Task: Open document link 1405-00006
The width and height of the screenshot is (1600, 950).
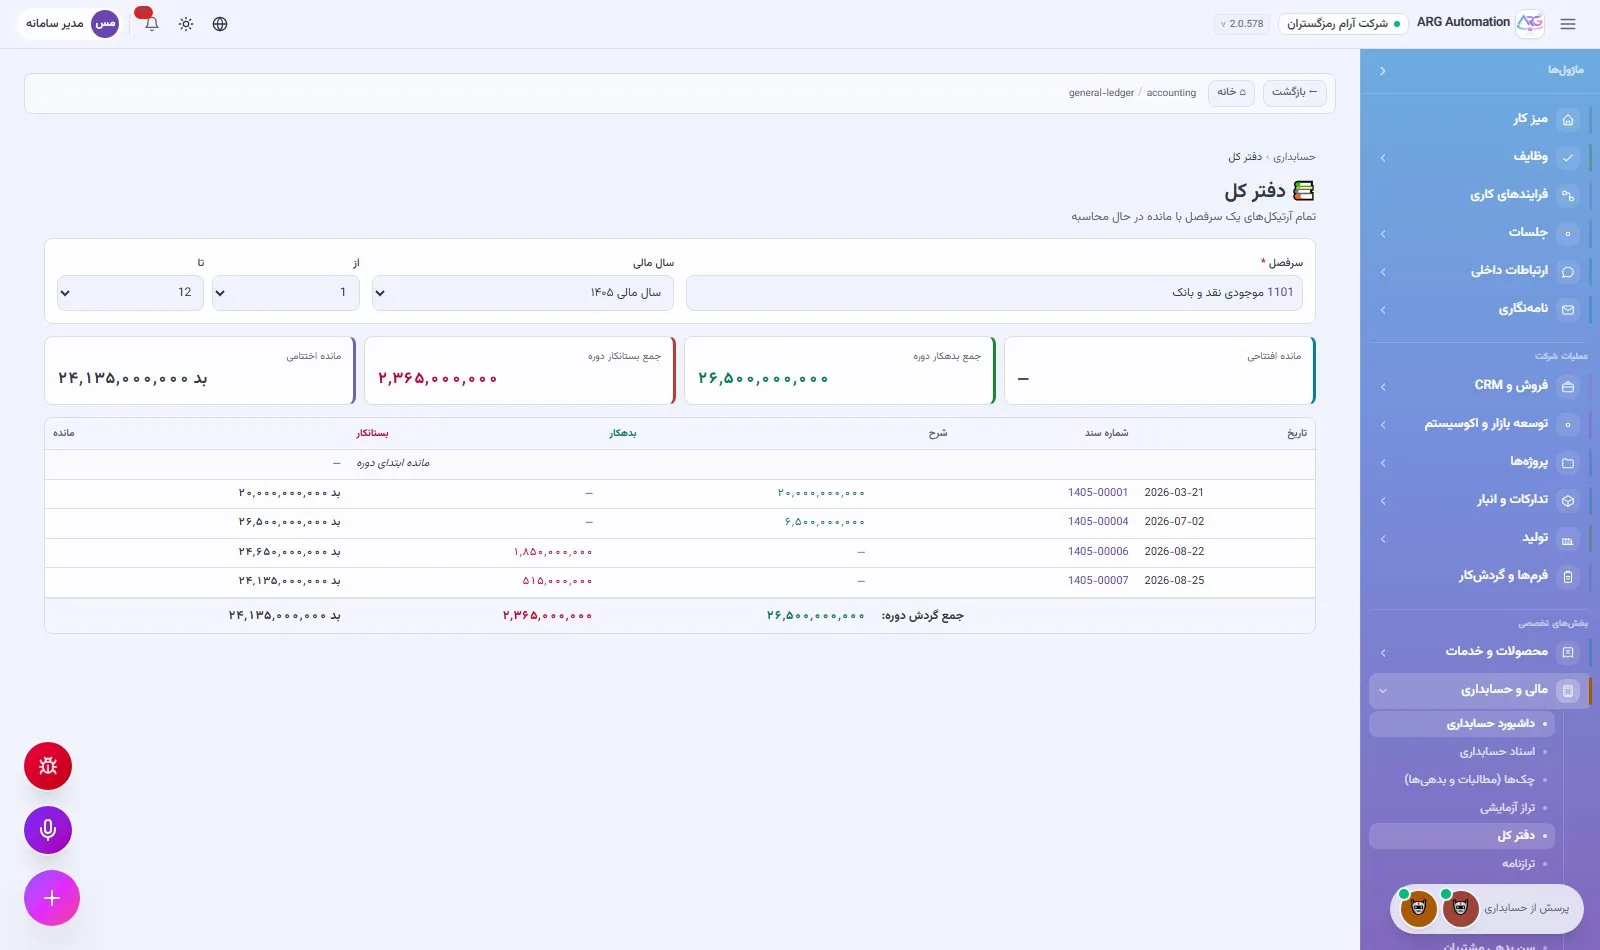Action: click(1098, 552)
